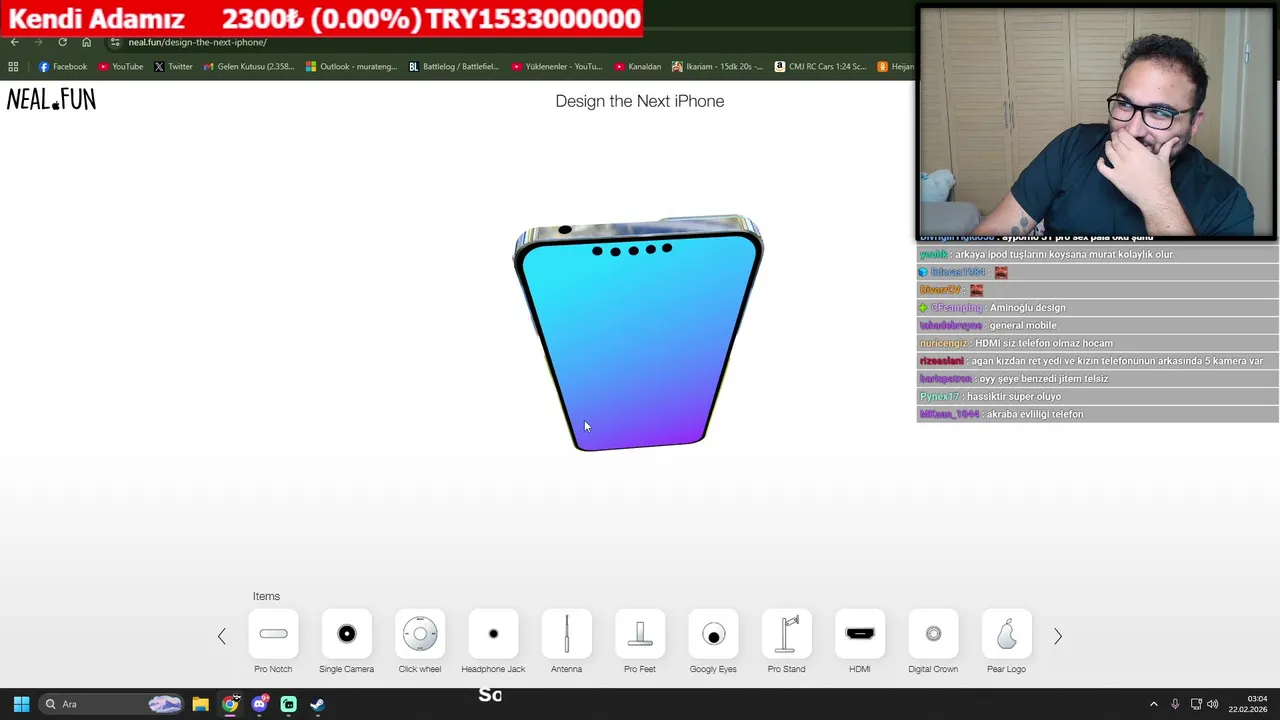
Task: Show hidden system tray icons
Action: click(1153, 704)
